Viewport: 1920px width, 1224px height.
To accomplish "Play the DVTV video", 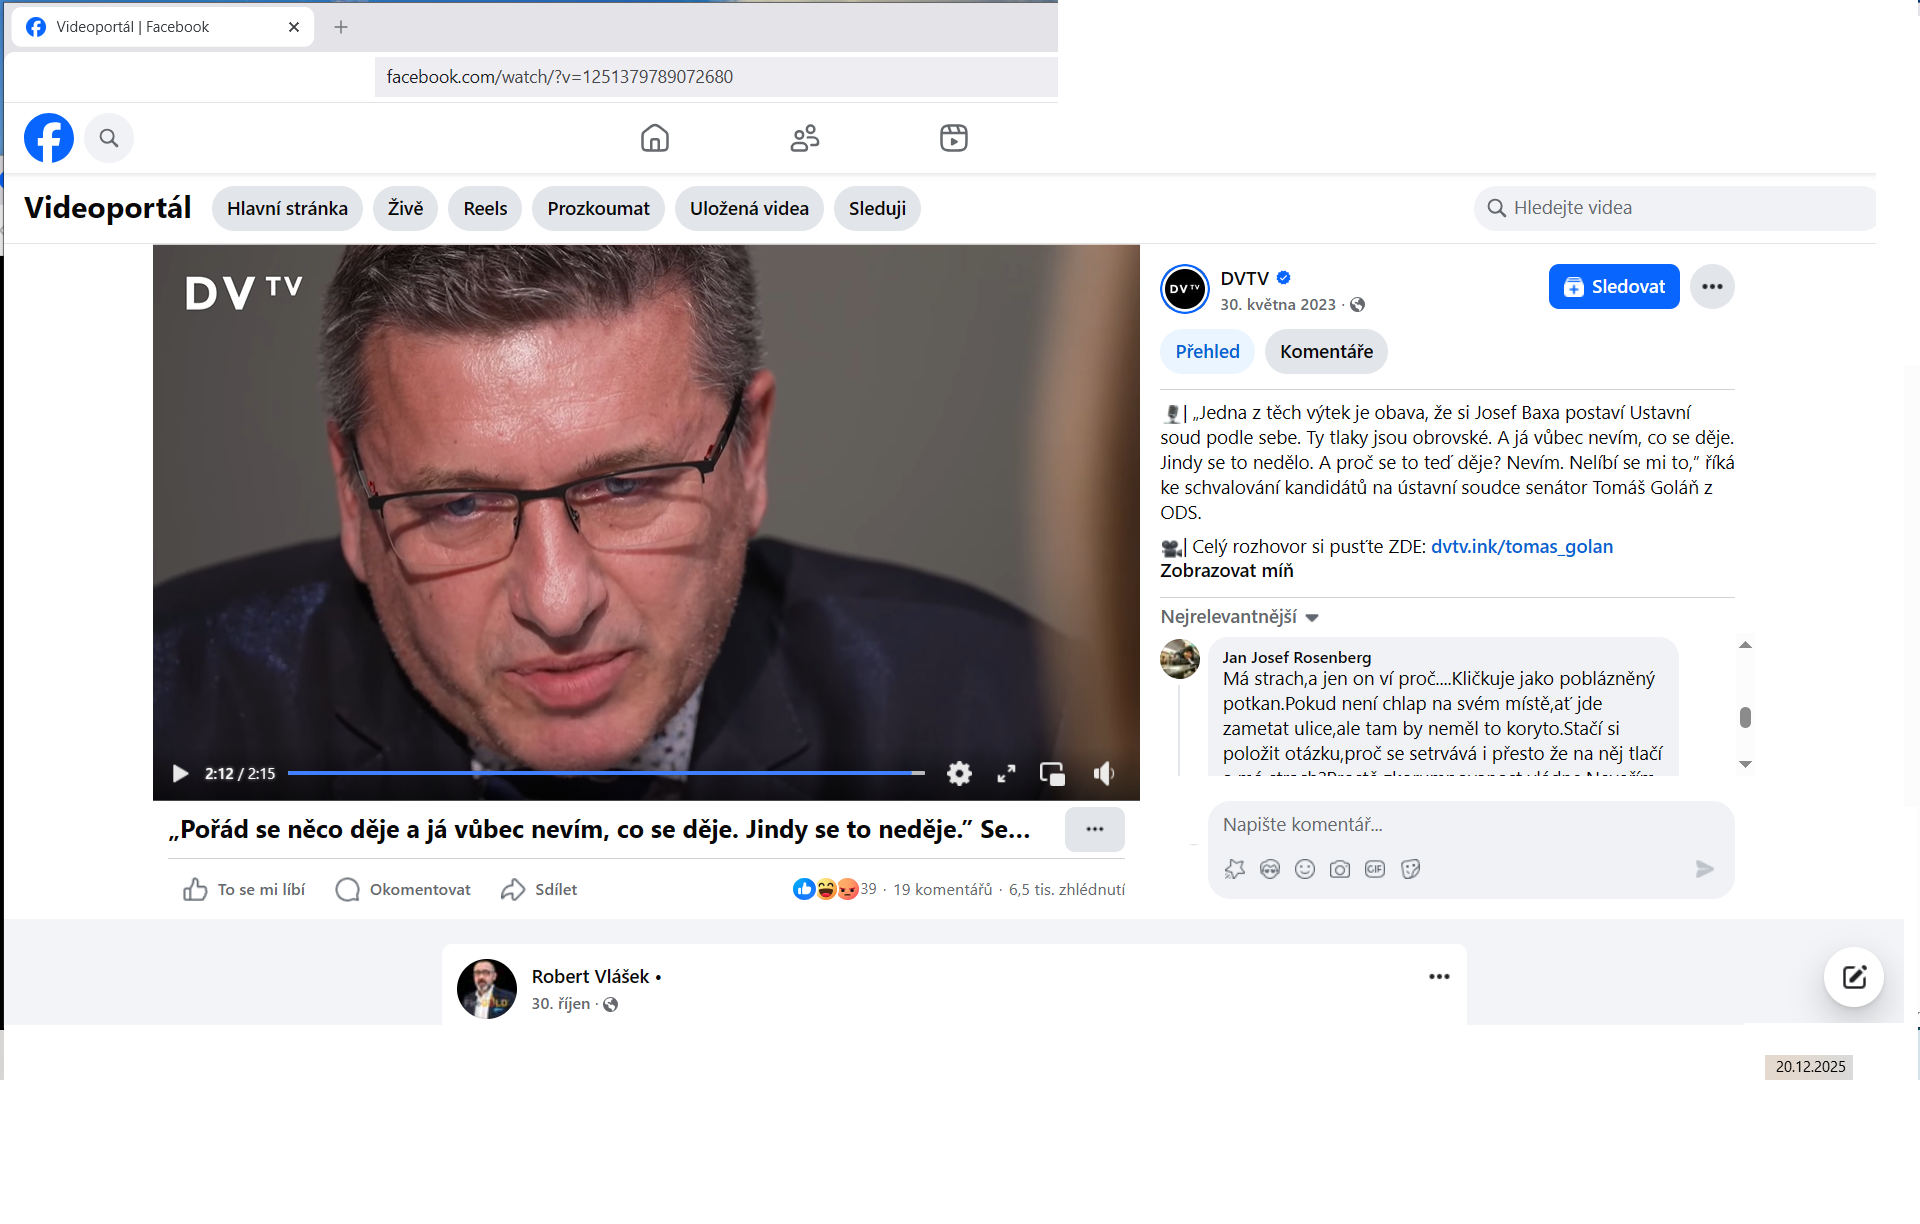I will (x=180, y=773).
